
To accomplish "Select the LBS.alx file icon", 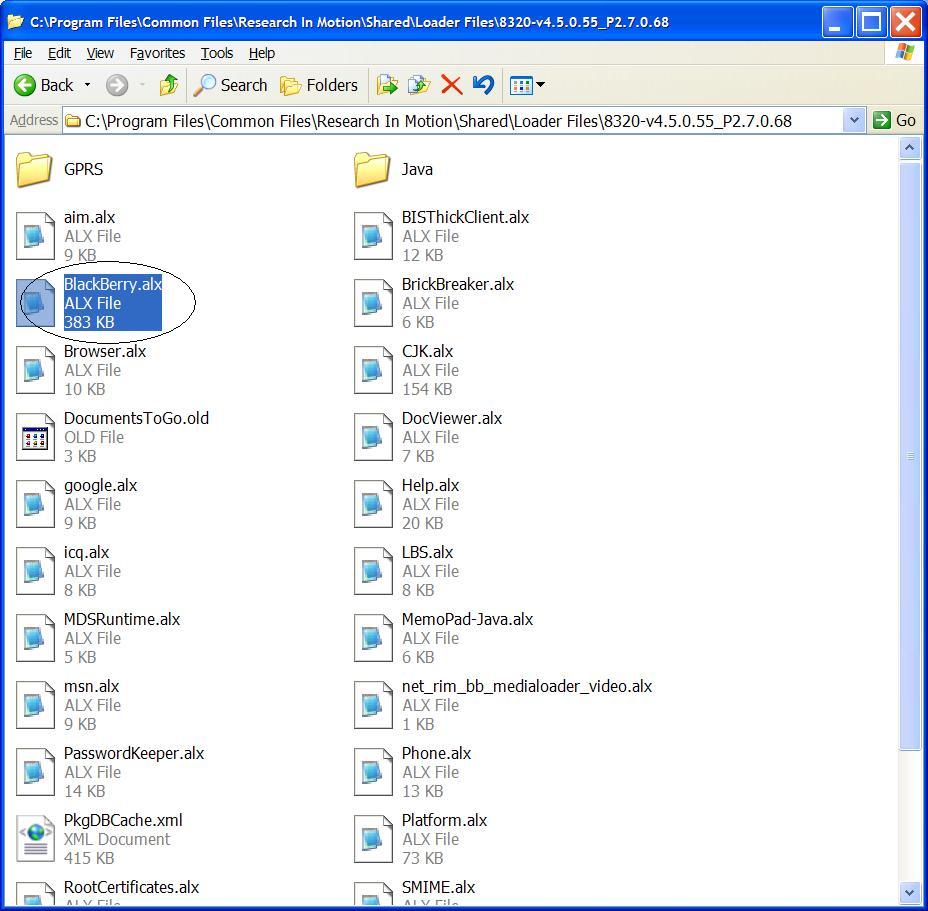I will [373, 571].
